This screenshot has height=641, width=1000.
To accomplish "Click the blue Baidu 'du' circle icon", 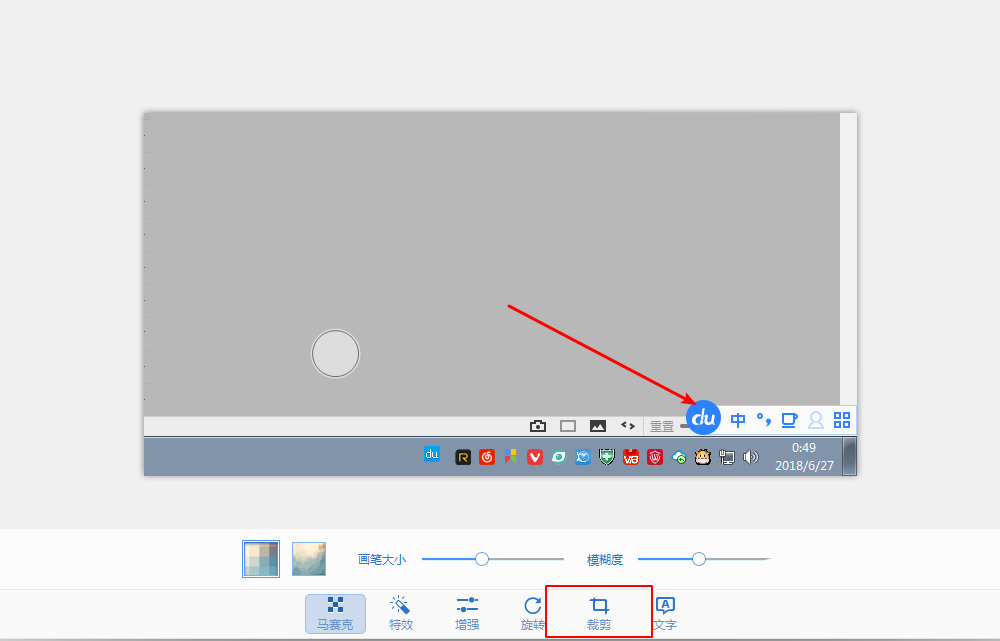I will click(x=704, y=418).
